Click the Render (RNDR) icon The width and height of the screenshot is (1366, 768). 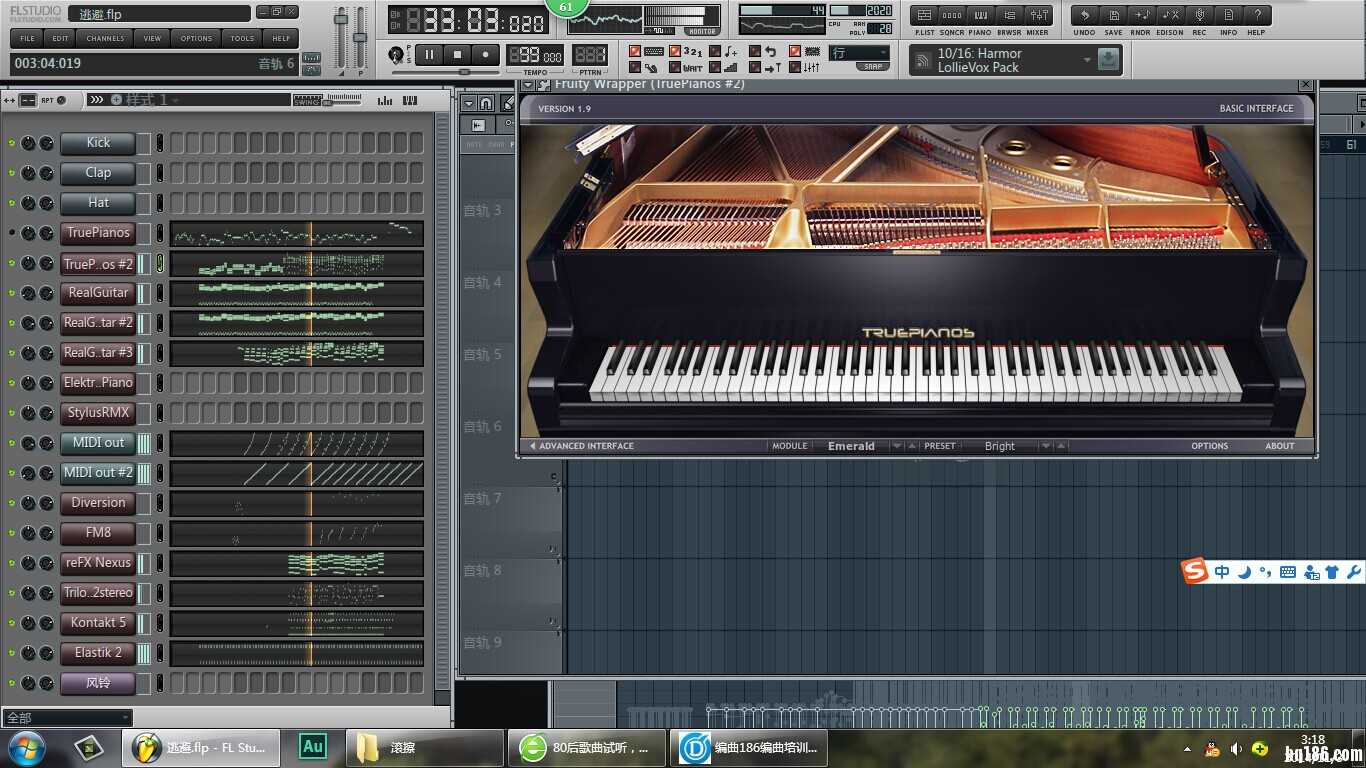(1142, 16)
